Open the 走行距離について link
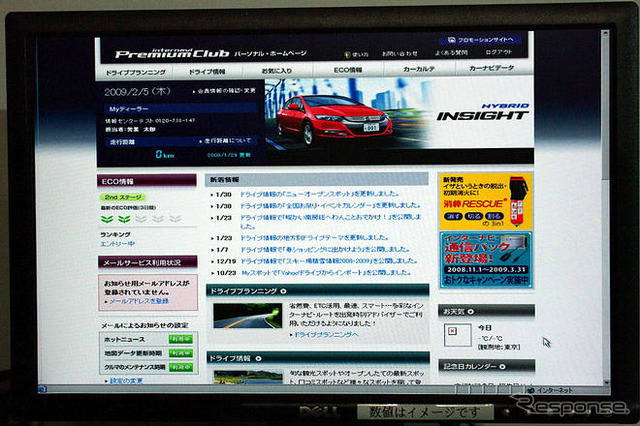640x426 pixels. (x=226, y=141)
